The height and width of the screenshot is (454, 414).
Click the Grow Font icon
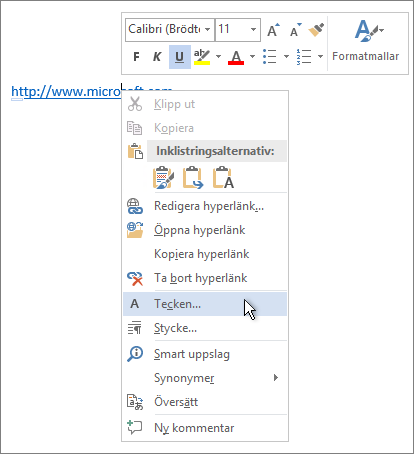click(x=273, y=30)
